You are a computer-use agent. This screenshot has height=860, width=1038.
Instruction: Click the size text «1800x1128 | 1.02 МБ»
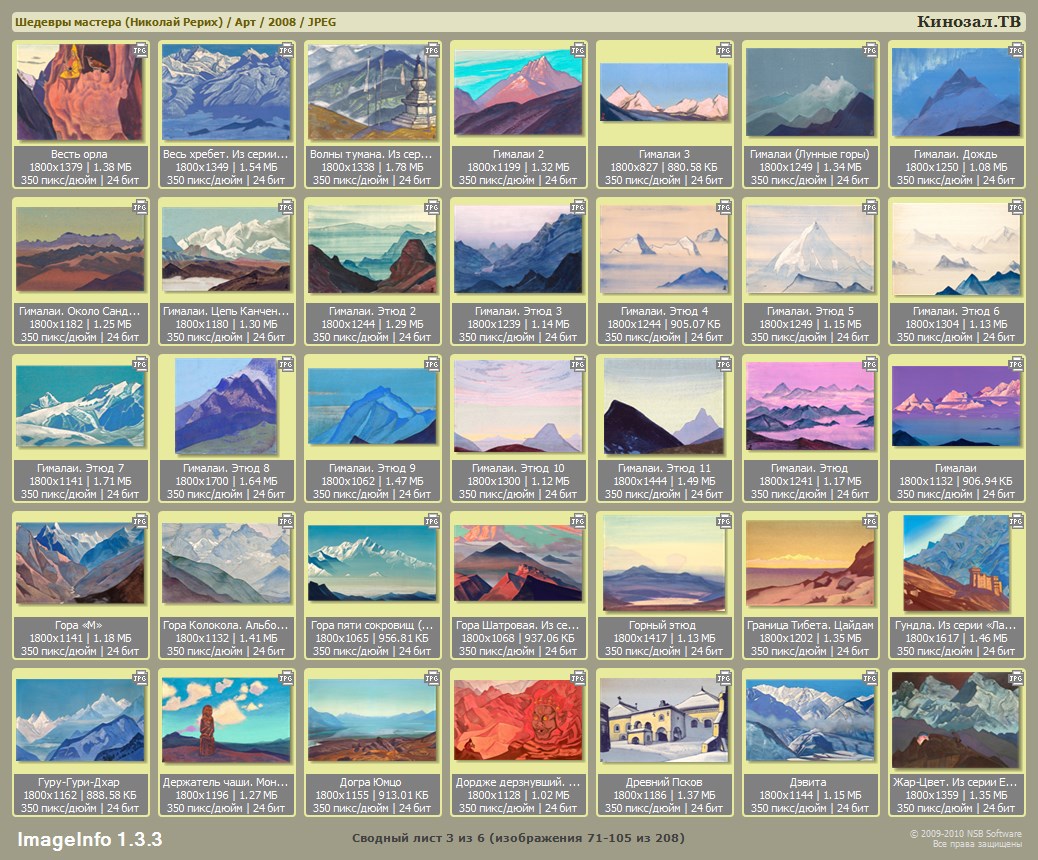coord(518,795)
